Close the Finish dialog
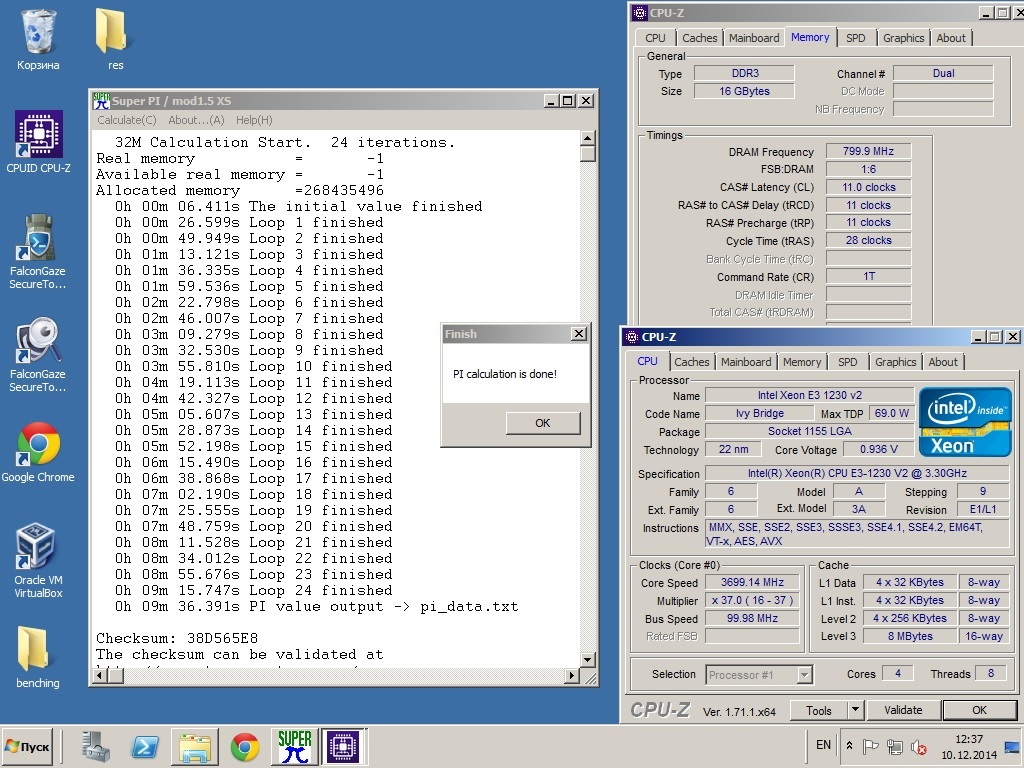 [579, 334]
